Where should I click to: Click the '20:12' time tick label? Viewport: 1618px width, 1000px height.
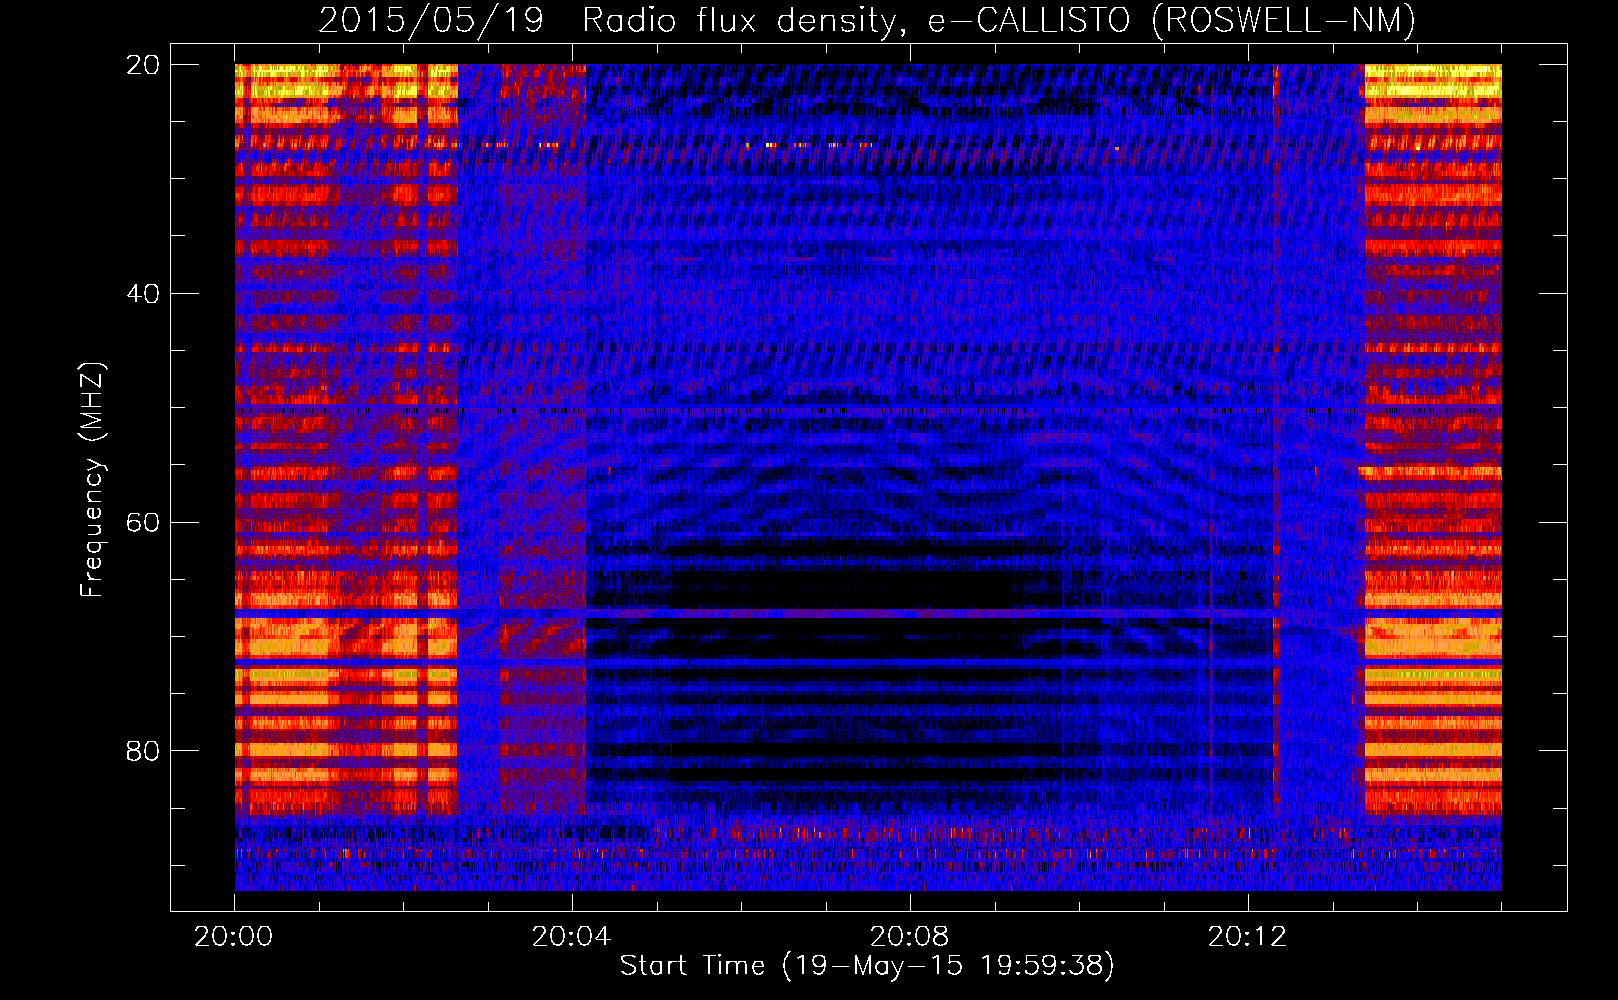pos(1247,937)
